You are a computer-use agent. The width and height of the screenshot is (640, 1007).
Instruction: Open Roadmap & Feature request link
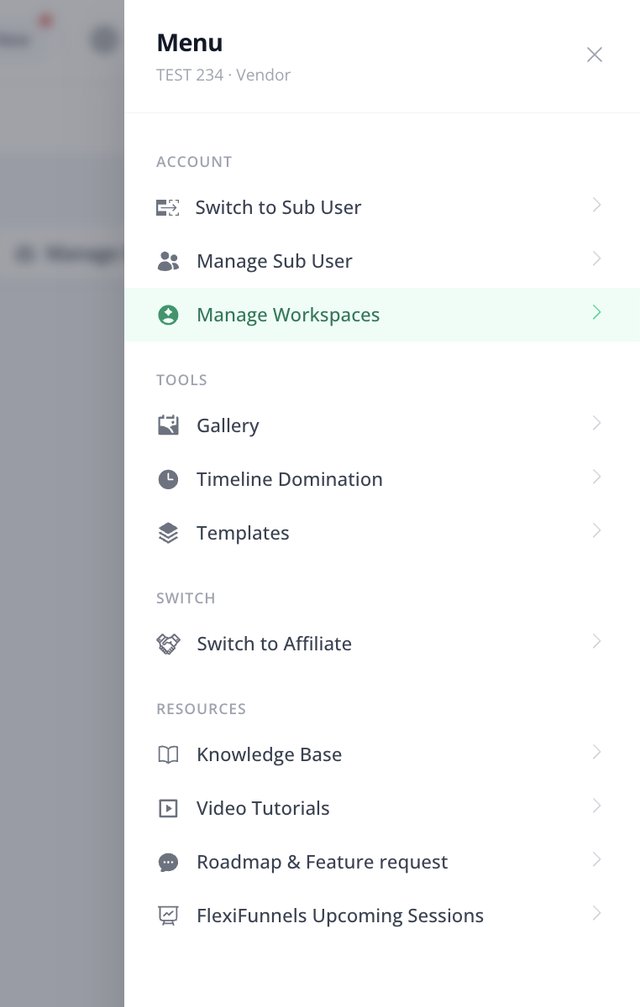[382, 862]
